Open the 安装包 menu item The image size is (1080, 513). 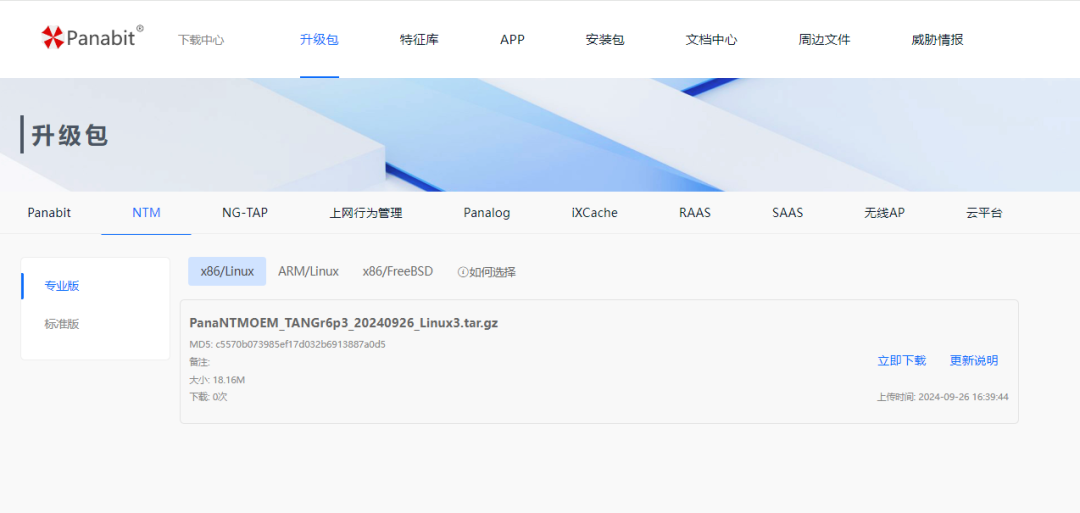tap(605, 40)
